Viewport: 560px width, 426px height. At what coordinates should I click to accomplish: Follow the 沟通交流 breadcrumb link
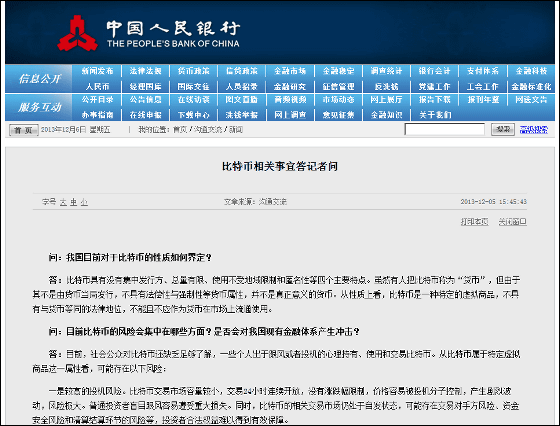(x=208, y=130)
